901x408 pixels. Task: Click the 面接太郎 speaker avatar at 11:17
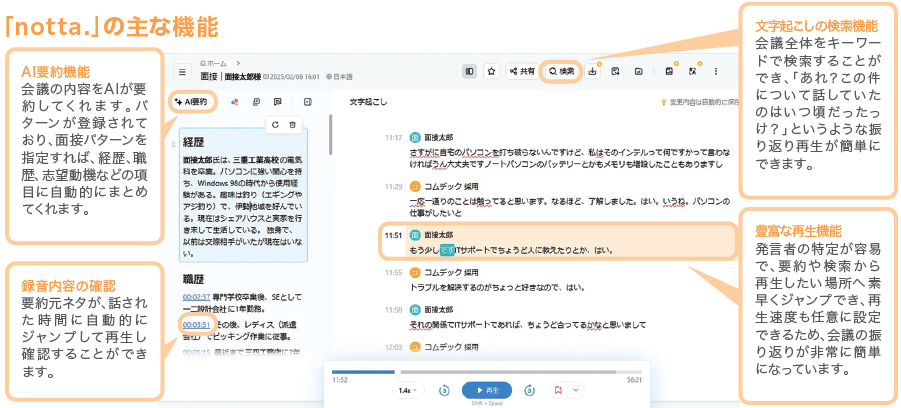[415, 138]
